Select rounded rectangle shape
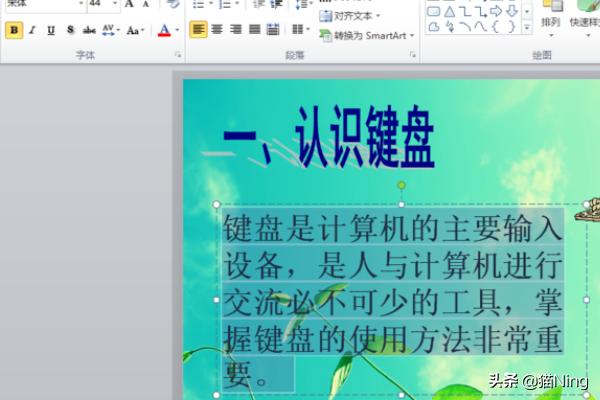Image resolution: width=600 pixels, height=400 pixels. [433, 11]
